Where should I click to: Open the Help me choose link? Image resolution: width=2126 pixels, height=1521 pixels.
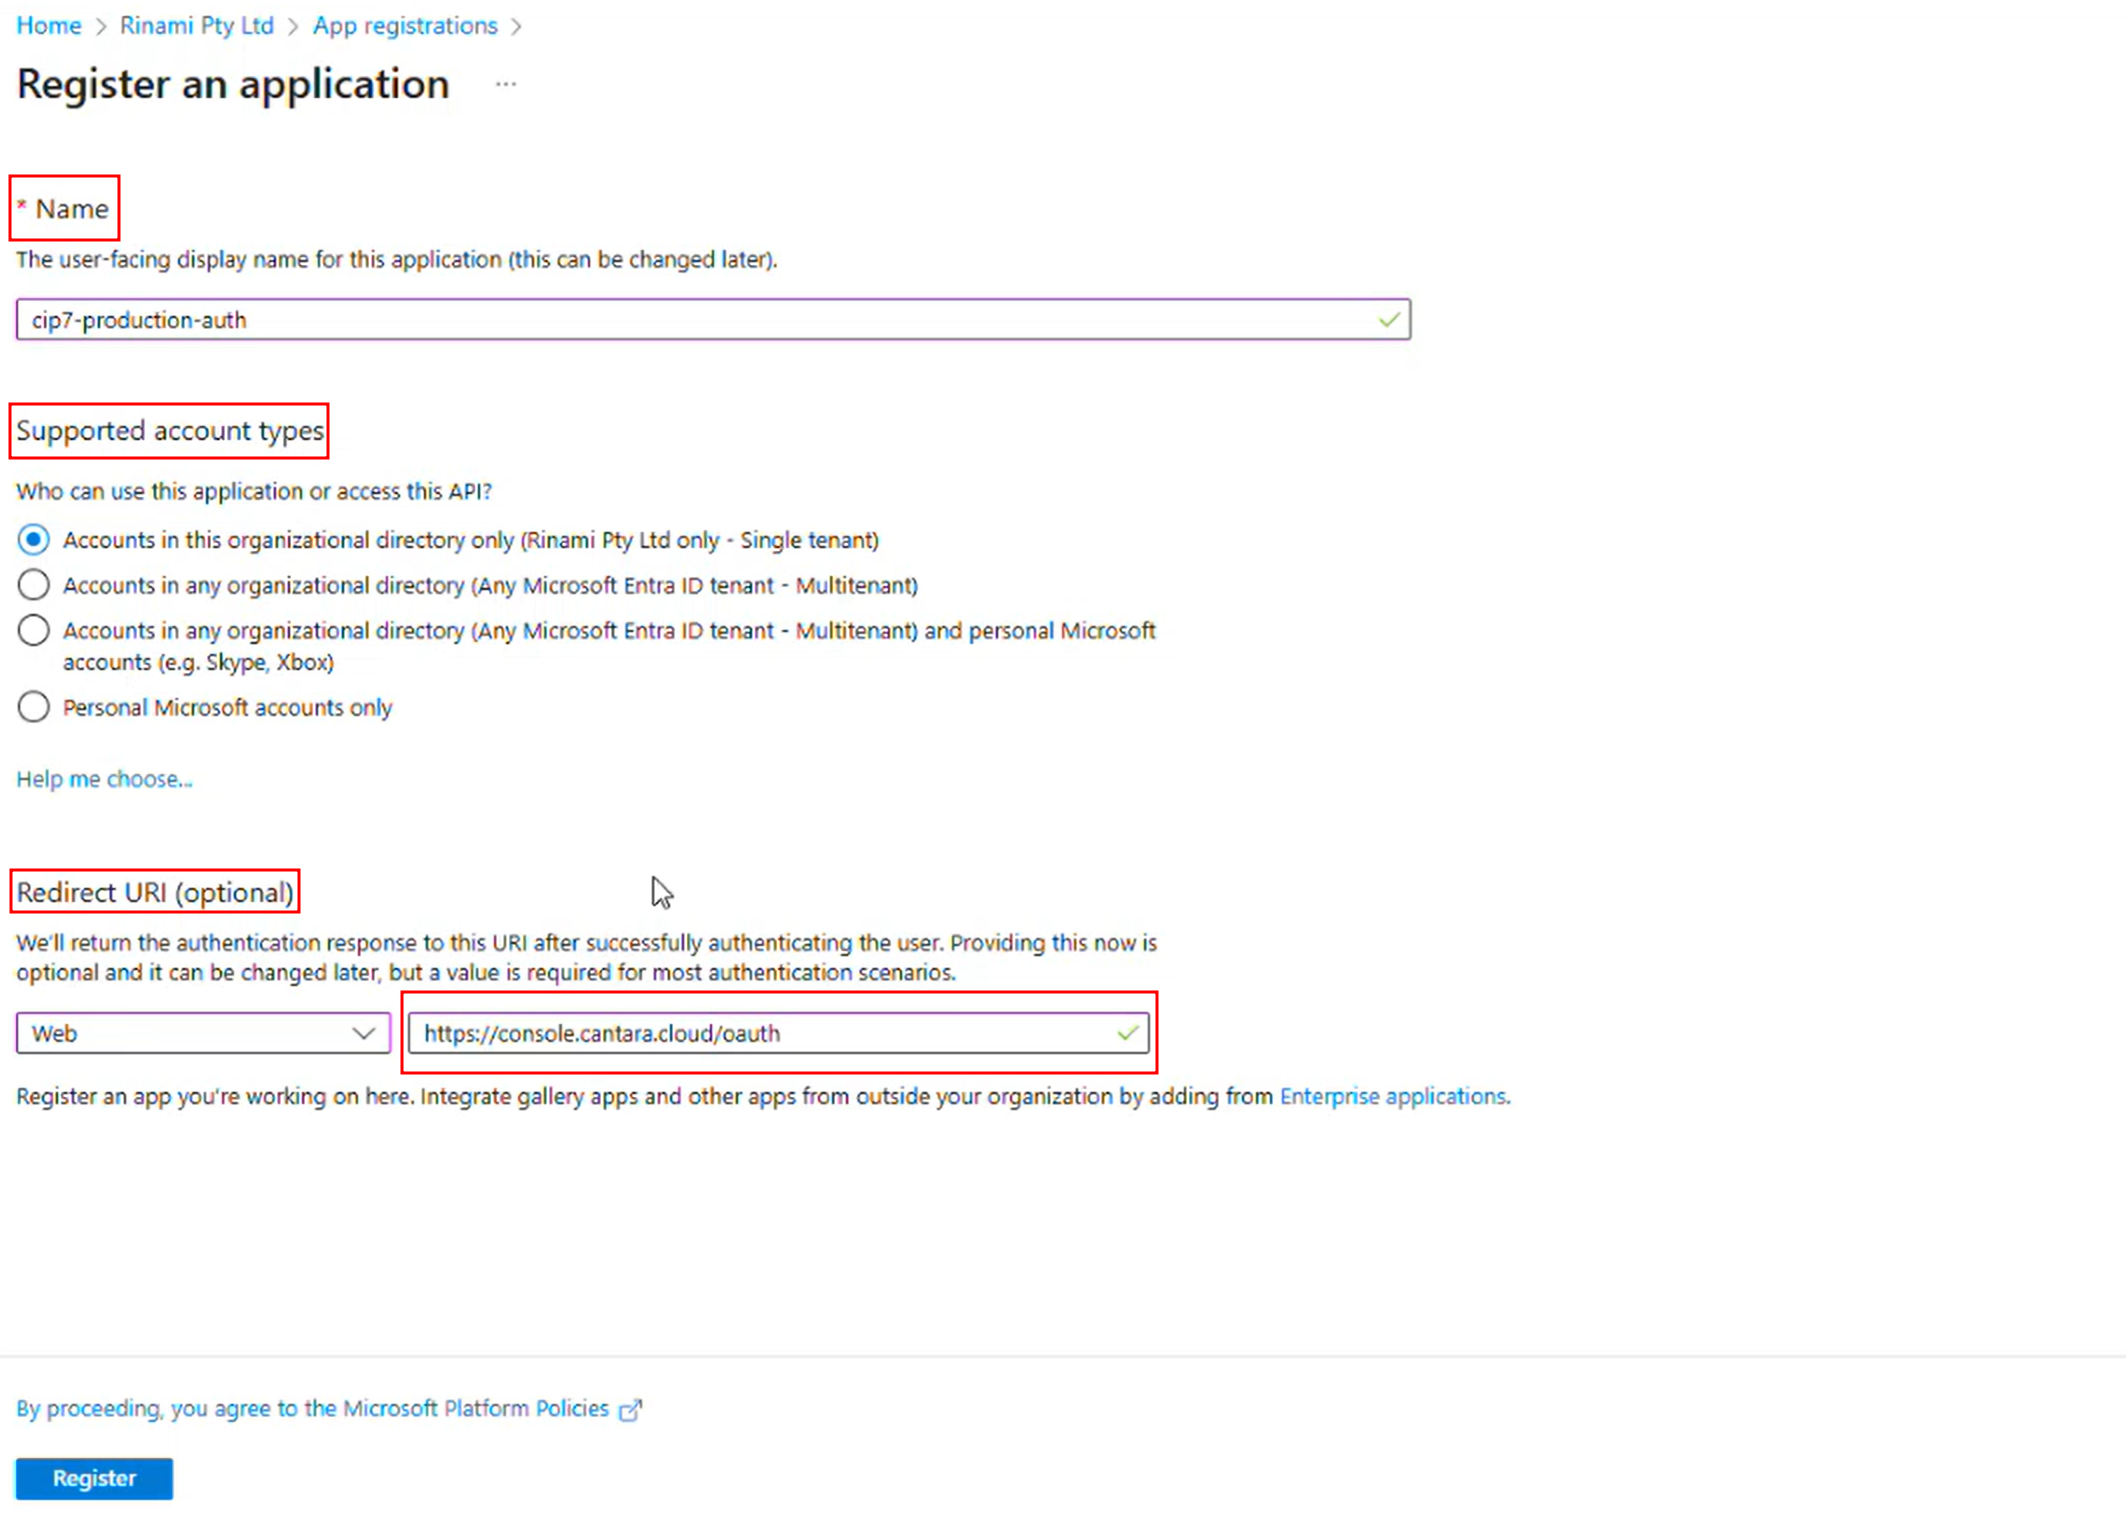click(104, 779)
